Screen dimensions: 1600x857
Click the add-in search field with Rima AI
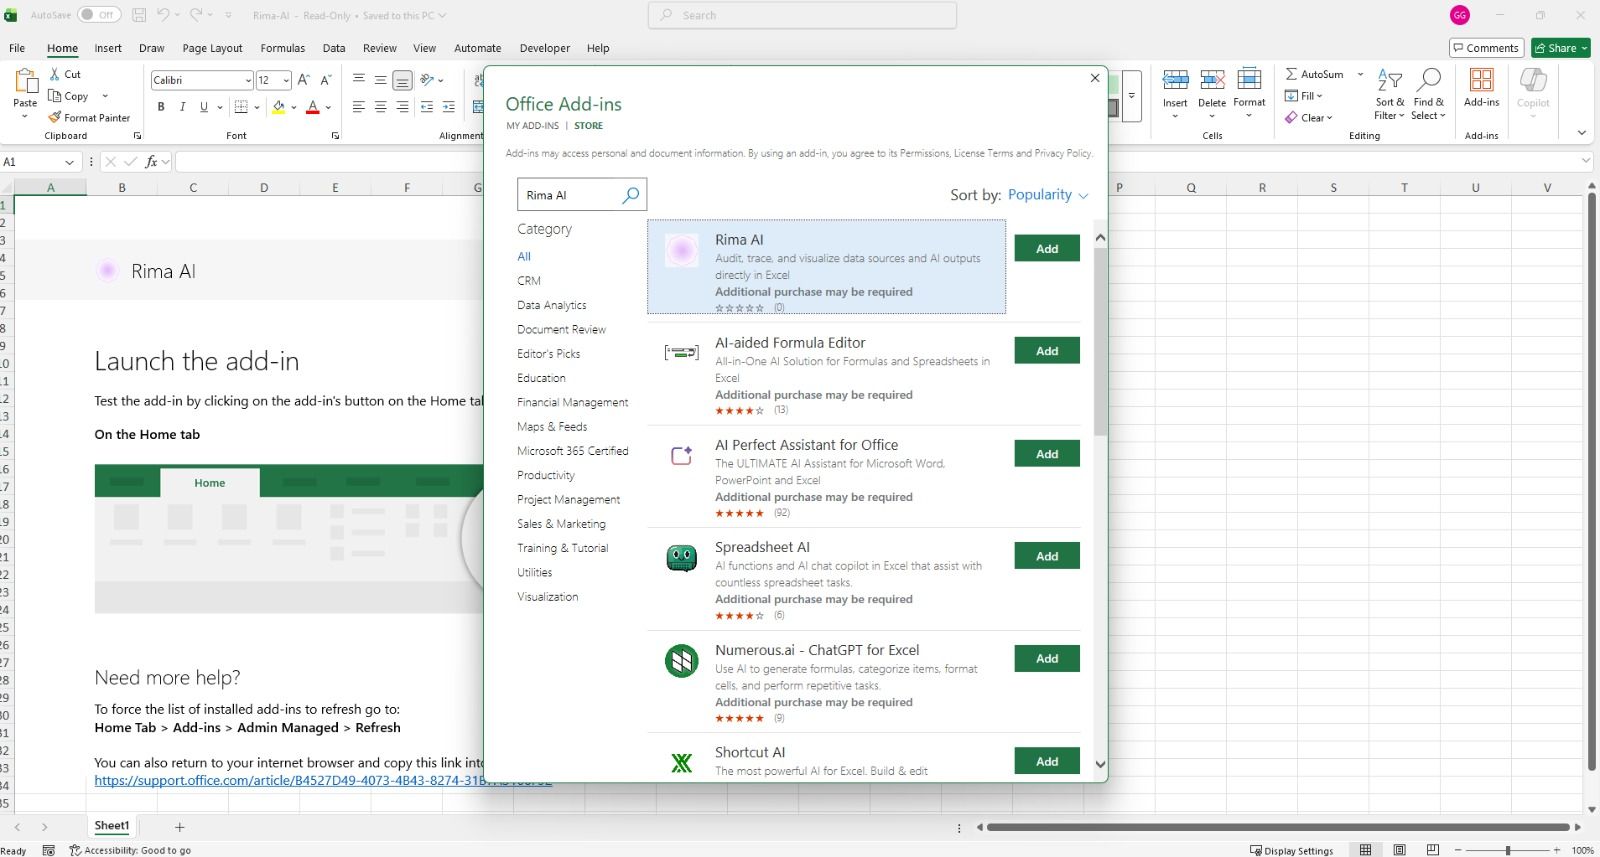570,195
